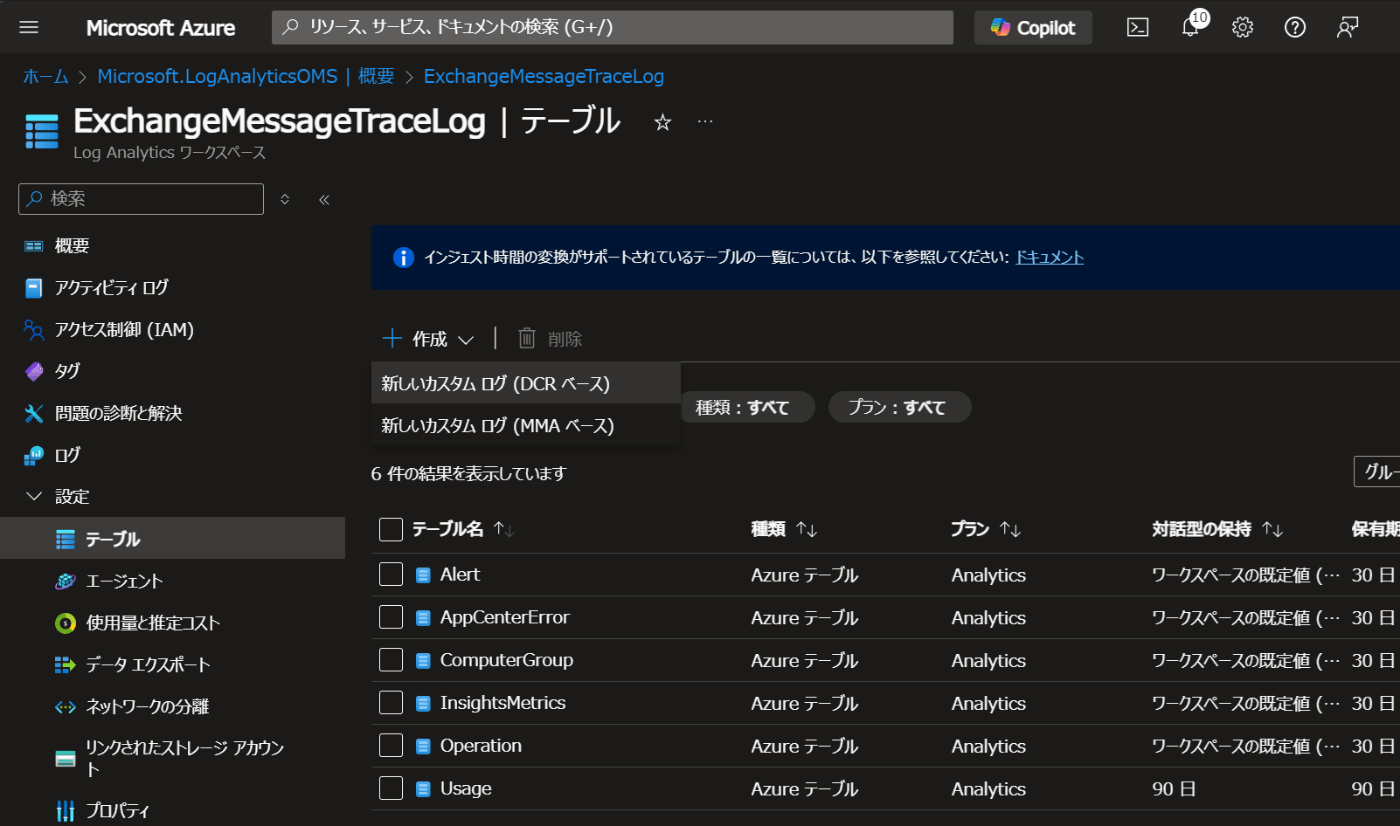Click the ComputerGroup table name
This screenshot has width=1400, height=826.
click(x=507, y=660)
